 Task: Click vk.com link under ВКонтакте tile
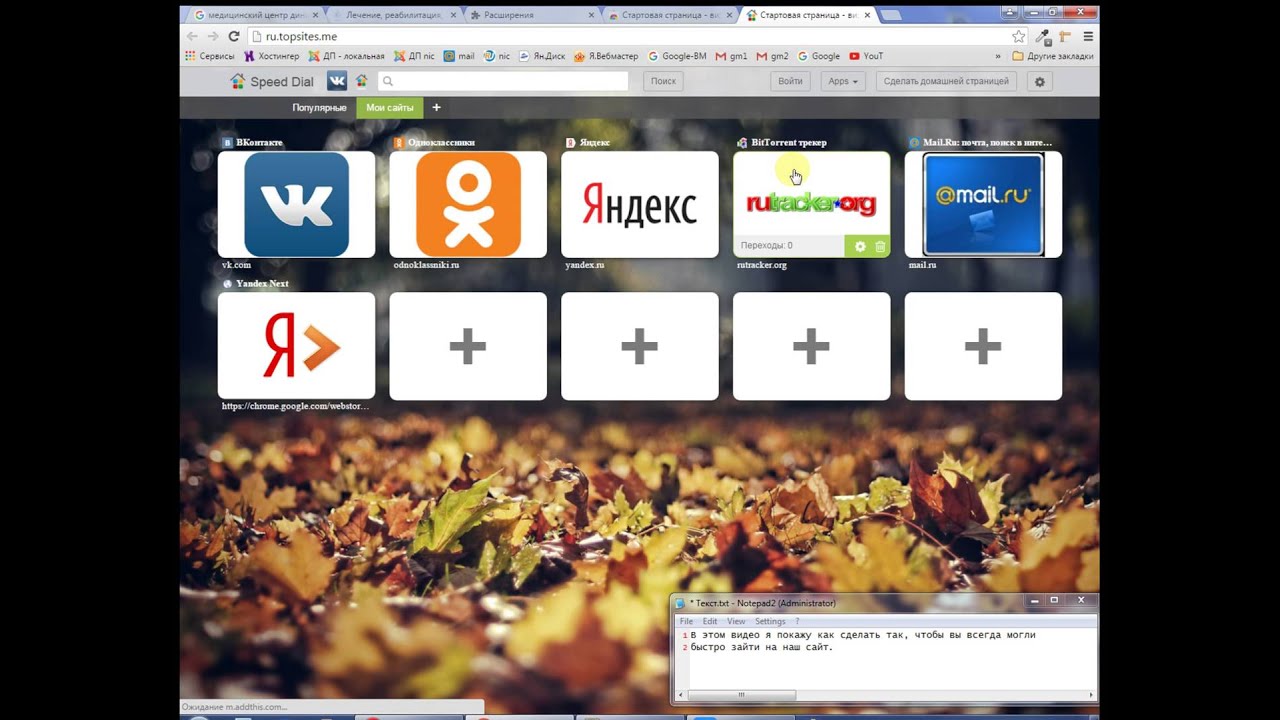236,265
